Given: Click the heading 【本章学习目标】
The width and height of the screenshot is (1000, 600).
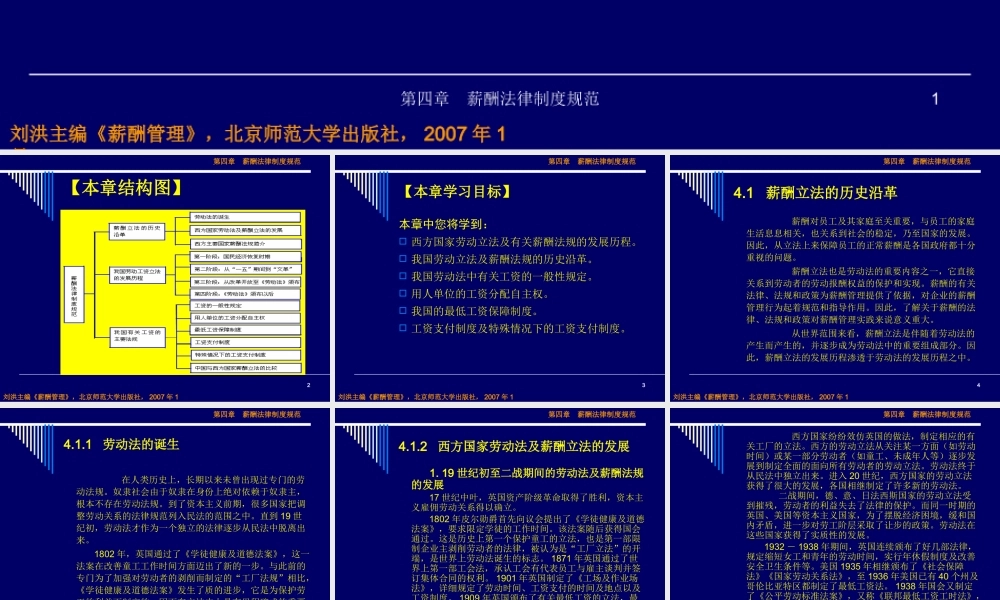Looking at the screenshot, I should click(x=457, y=191).
